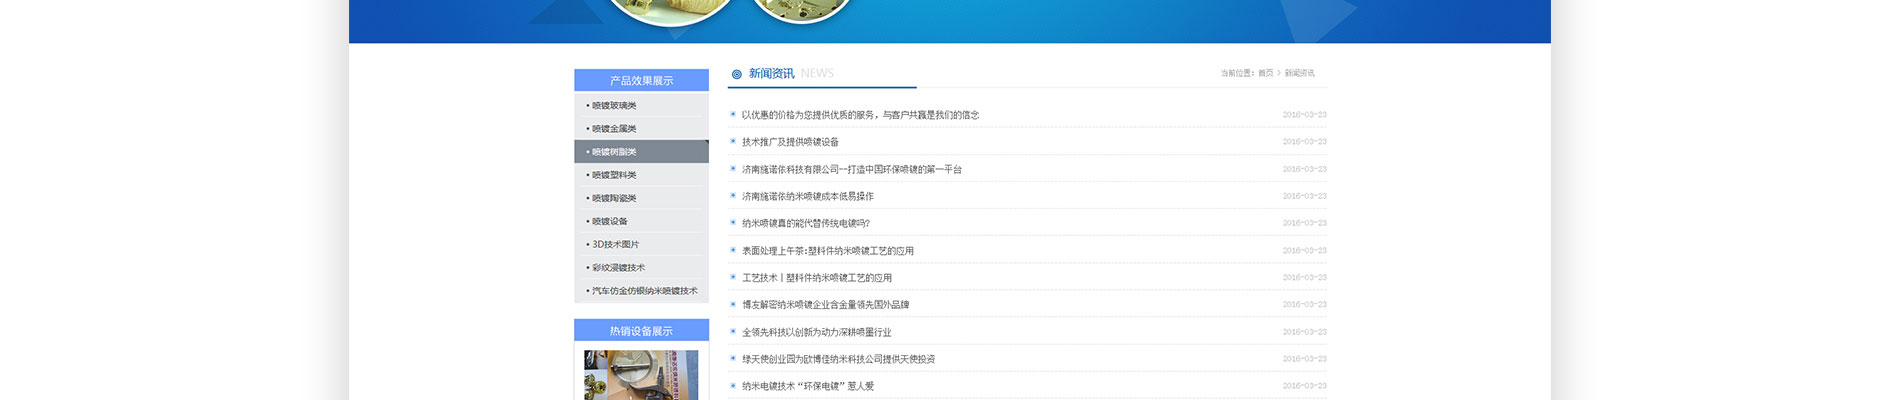Open article 打造中国环保喷镀的第一平台
Screen dimensions: 1900x400
pyautogui.click(x=852, y=169)
